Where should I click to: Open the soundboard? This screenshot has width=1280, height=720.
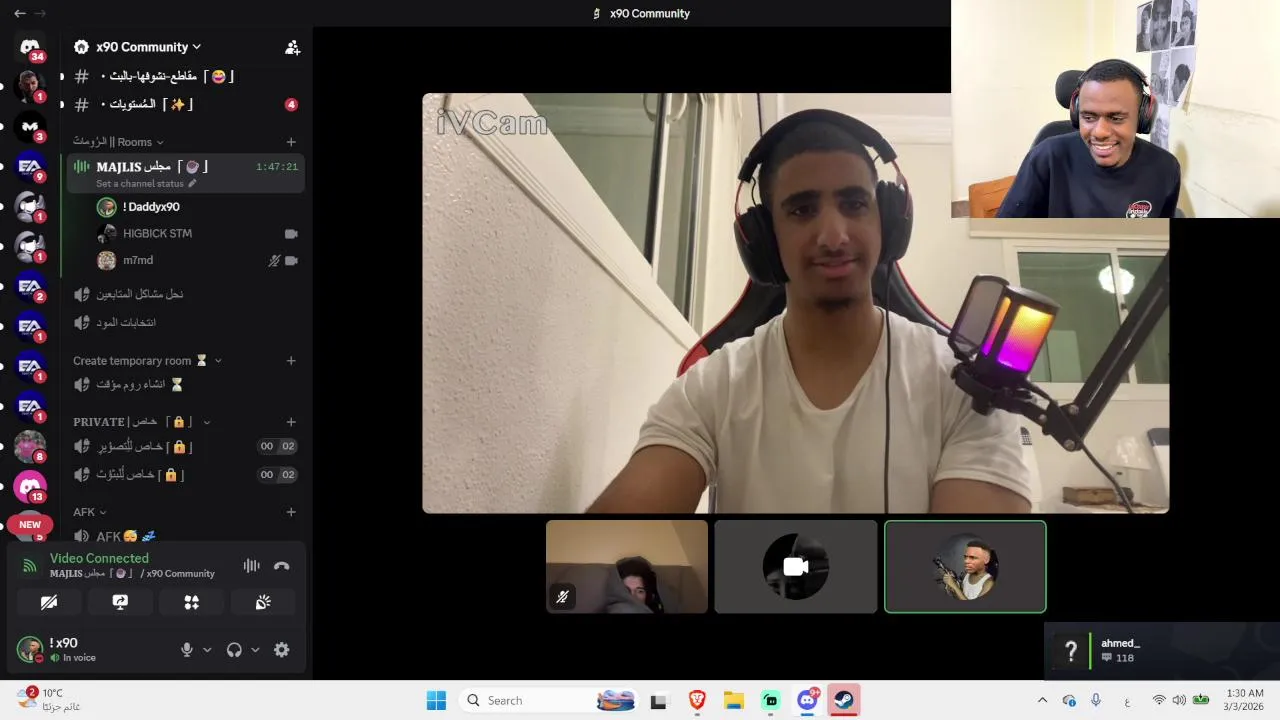click(264, 602)
